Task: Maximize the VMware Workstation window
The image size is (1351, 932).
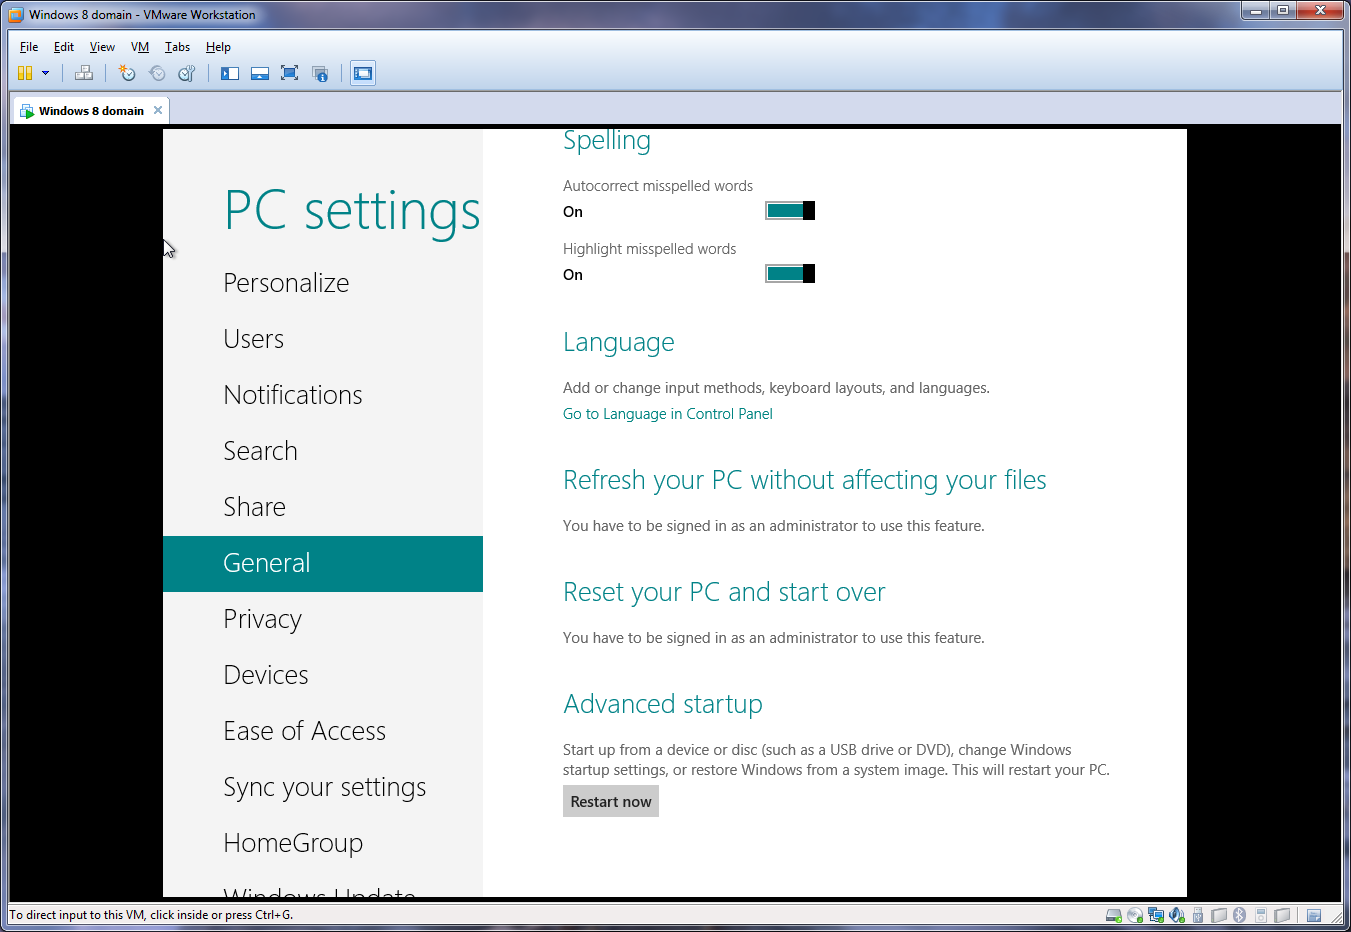Action: 1283,10
